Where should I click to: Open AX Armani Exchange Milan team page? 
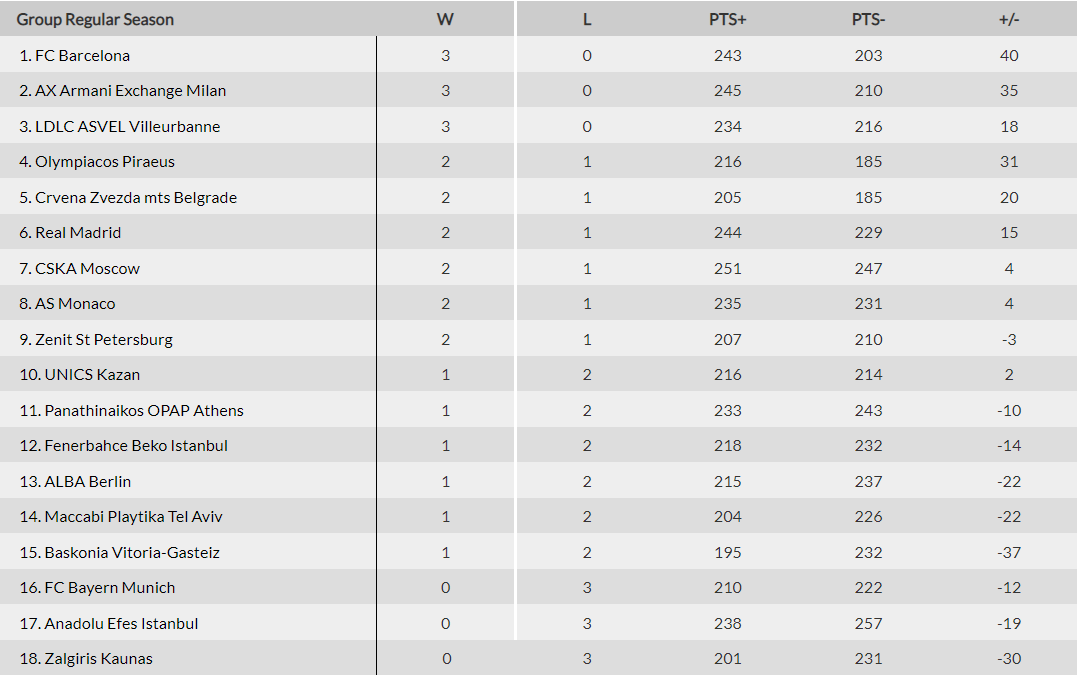(x=130, y=91)
